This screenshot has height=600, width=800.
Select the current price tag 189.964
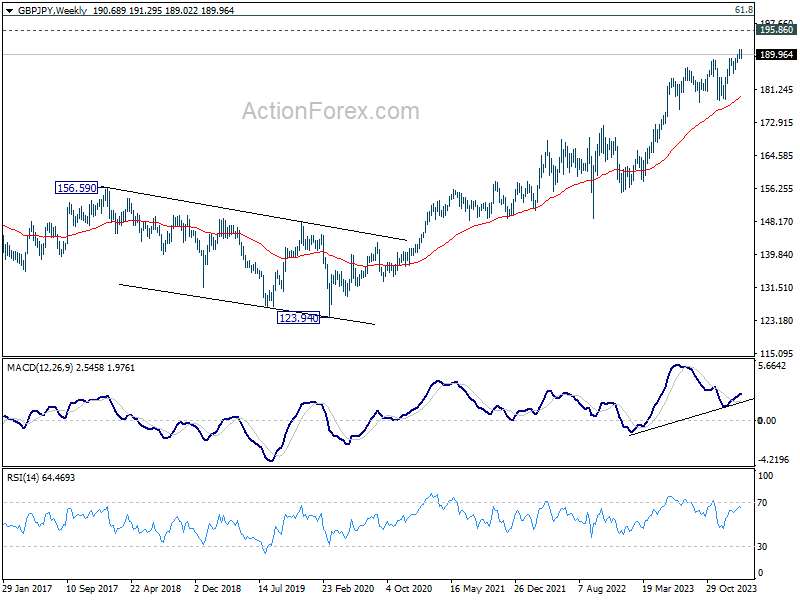776,55
